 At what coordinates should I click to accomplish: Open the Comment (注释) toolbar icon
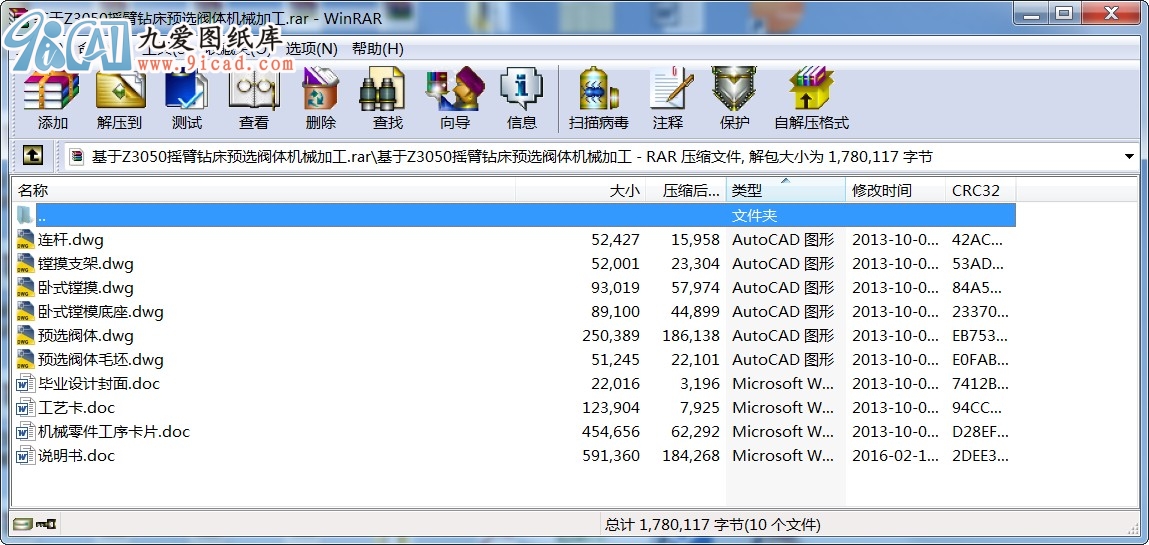[668, 98]
